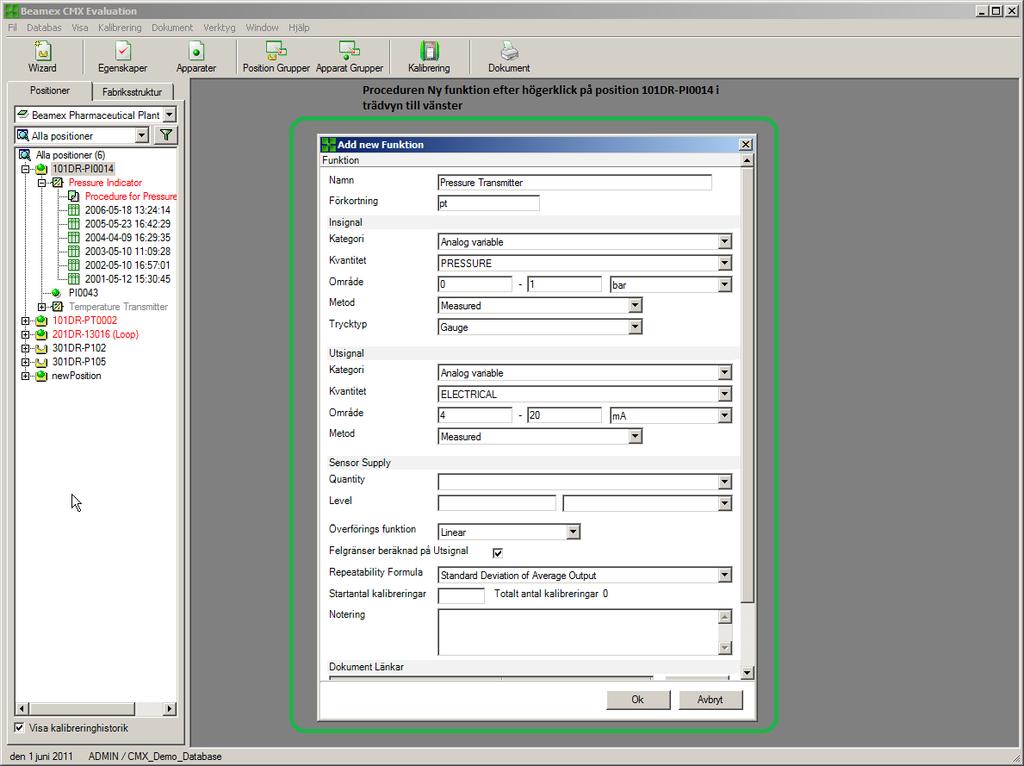Image resolution: width=1024 pixels, height=766 pixels.
Task: Toggle Felgränser beräknad på Utsignal checkbox
Action: click(498, 553)
